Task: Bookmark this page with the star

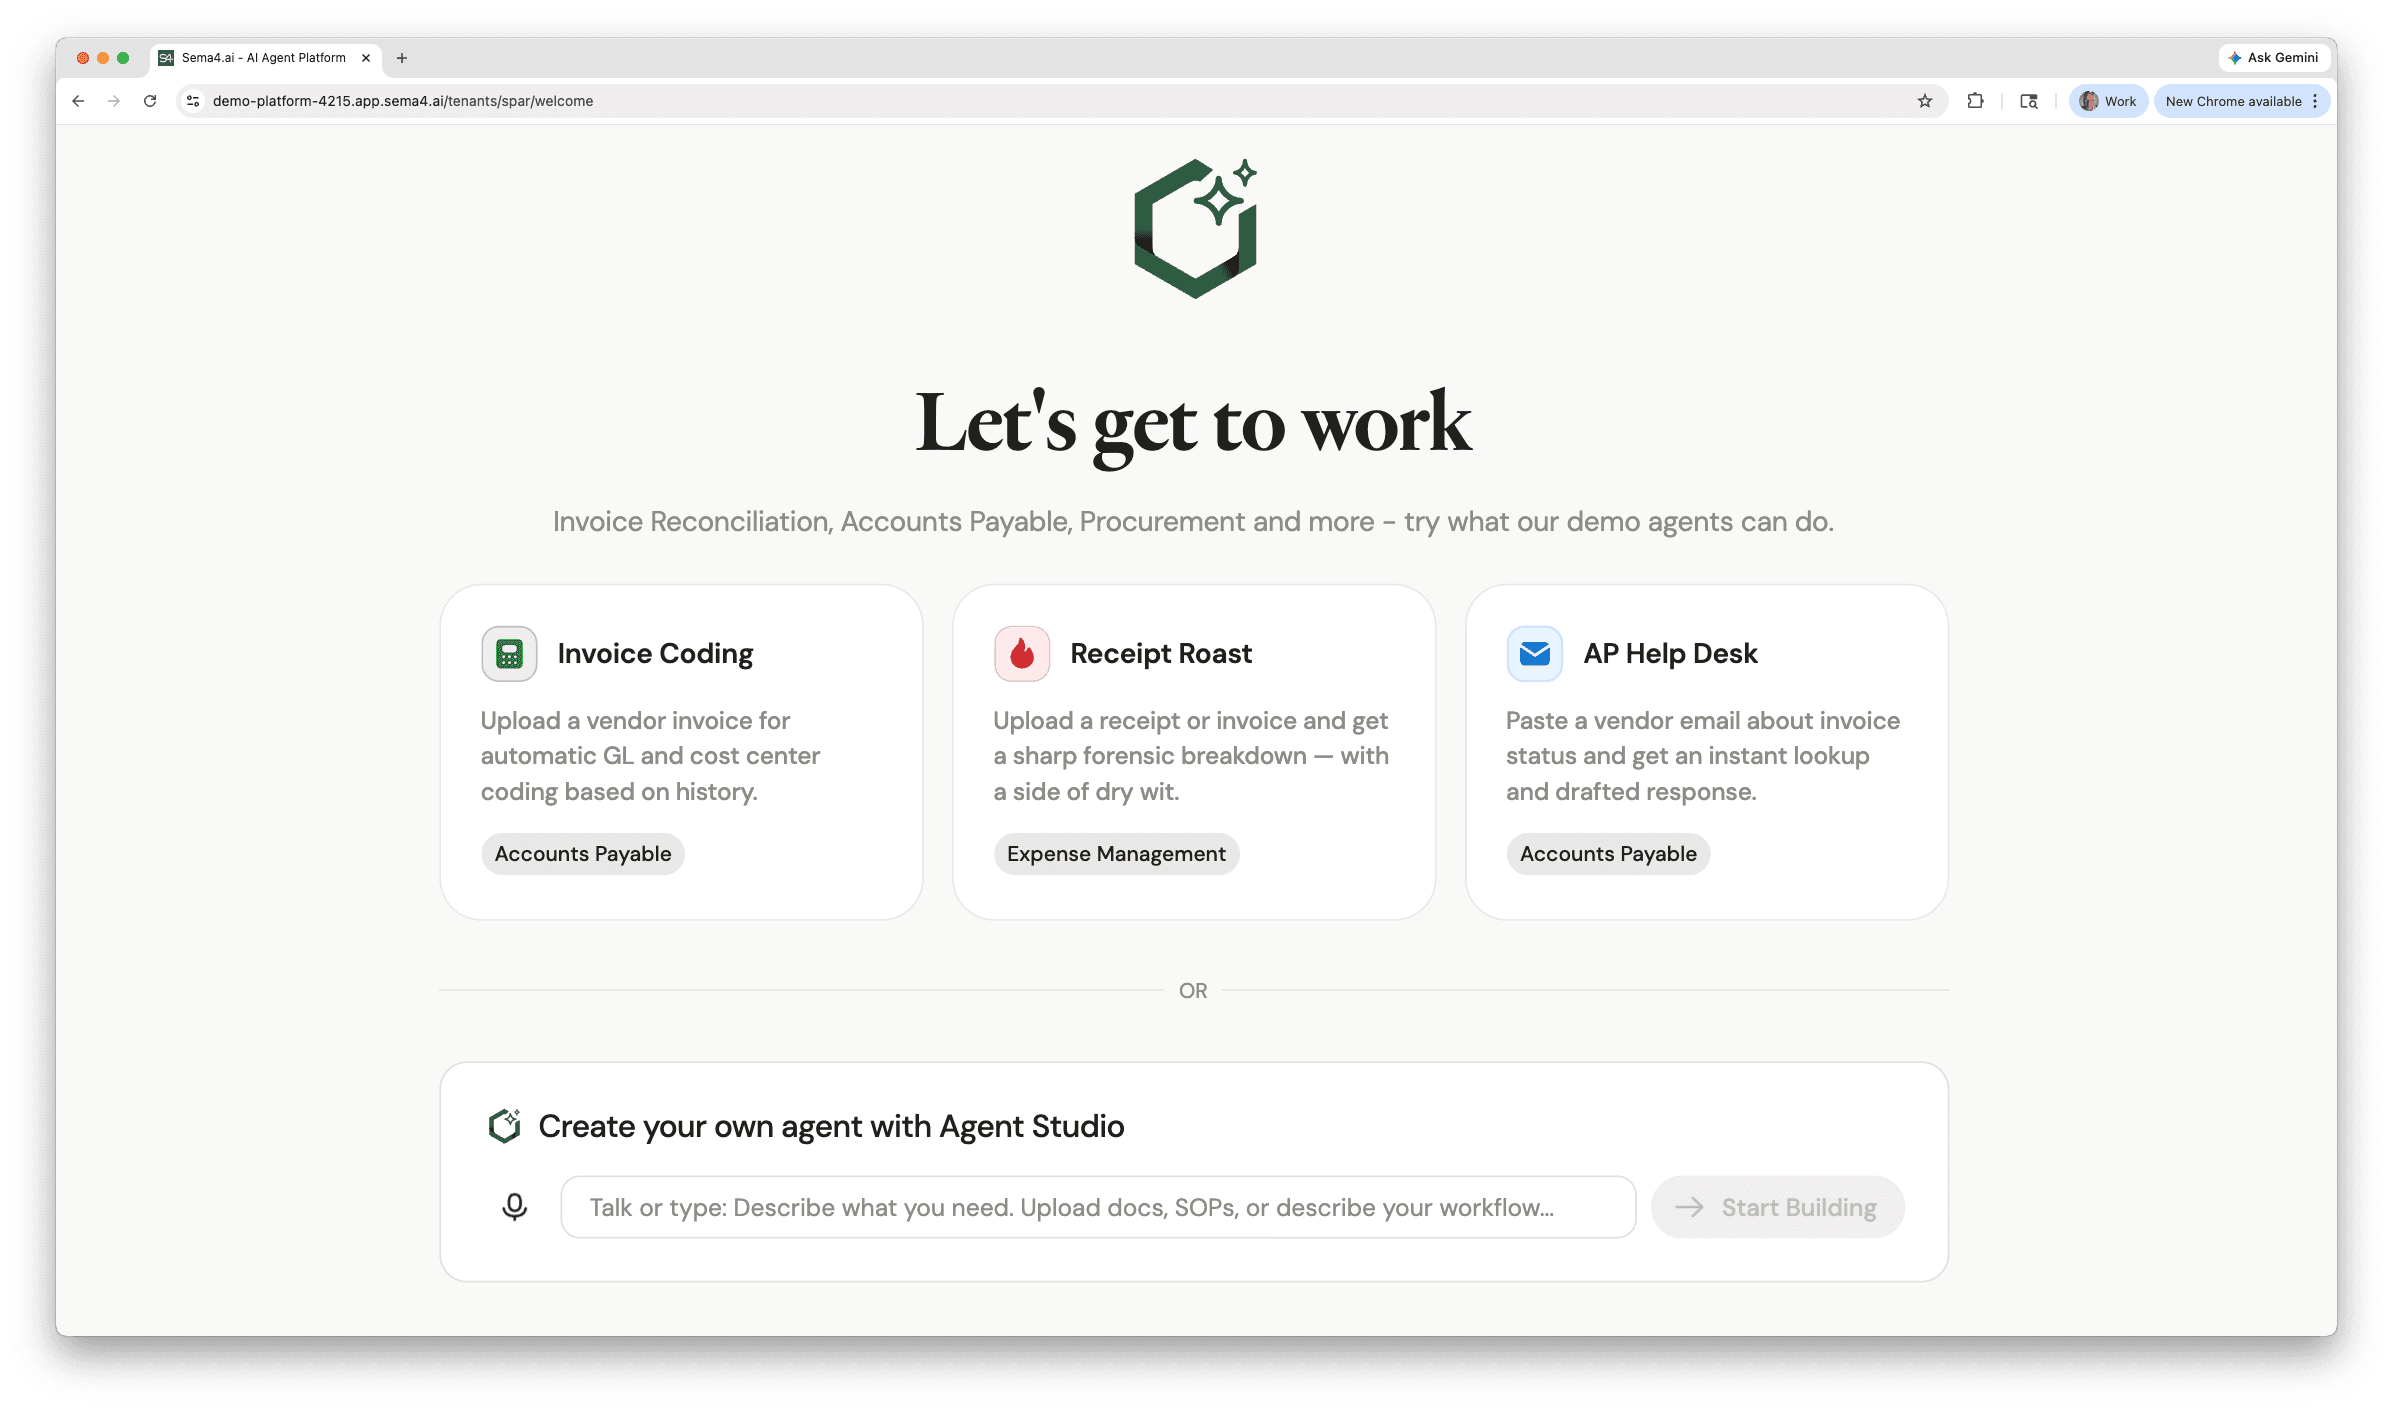Action: 1925,101
